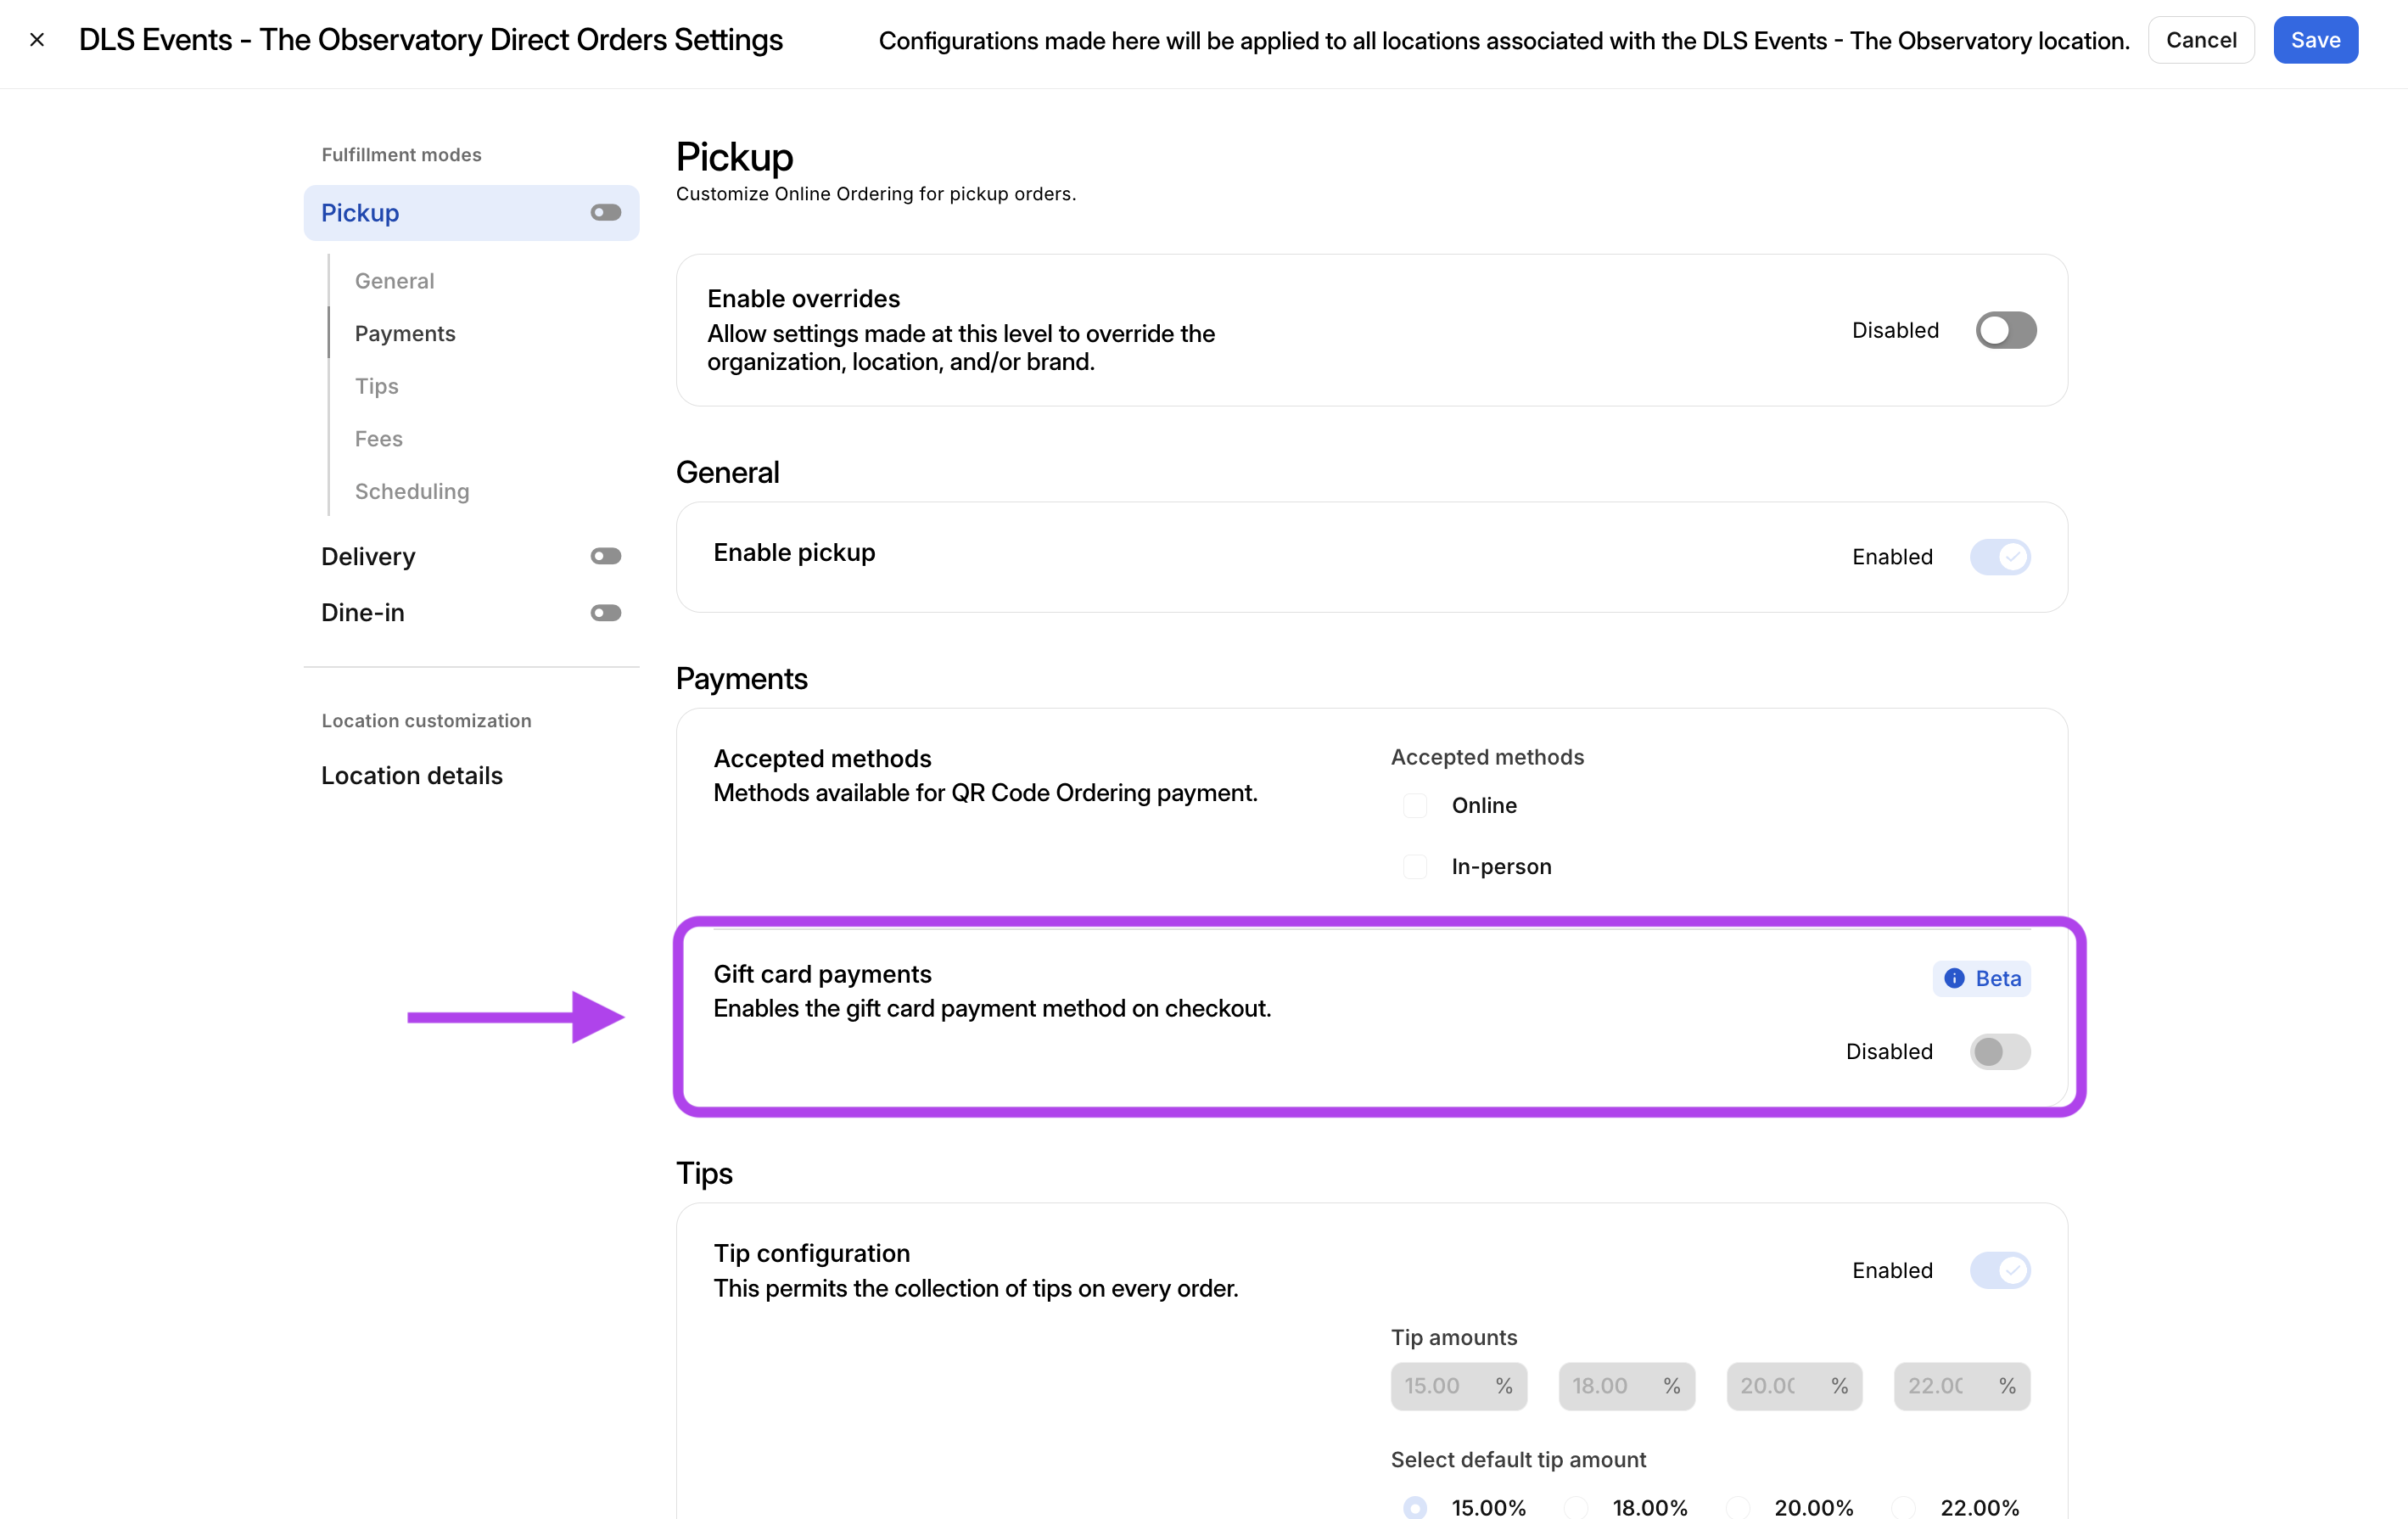Go to the Scheduling sidebar section

pyautogui.click(x=411, y=491)
